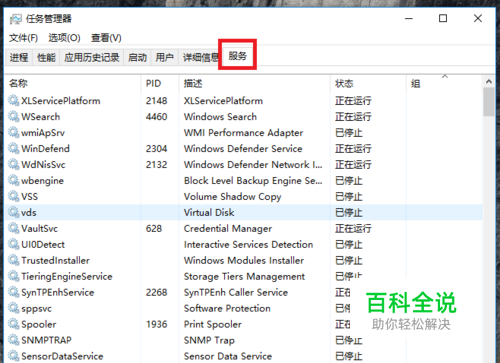
Task: Select the WinDefend service name
Action: tap(45, 149)
